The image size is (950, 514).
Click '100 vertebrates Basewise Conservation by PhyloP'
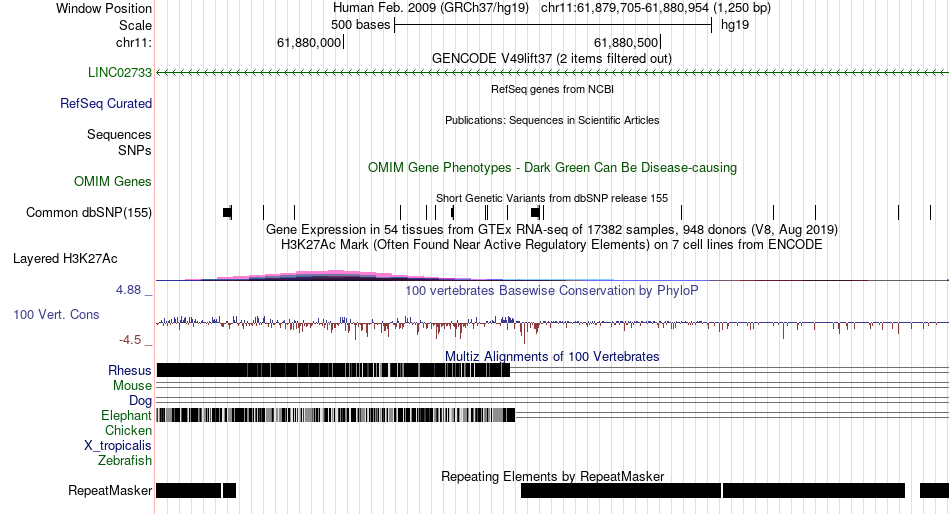coord(552,290)
